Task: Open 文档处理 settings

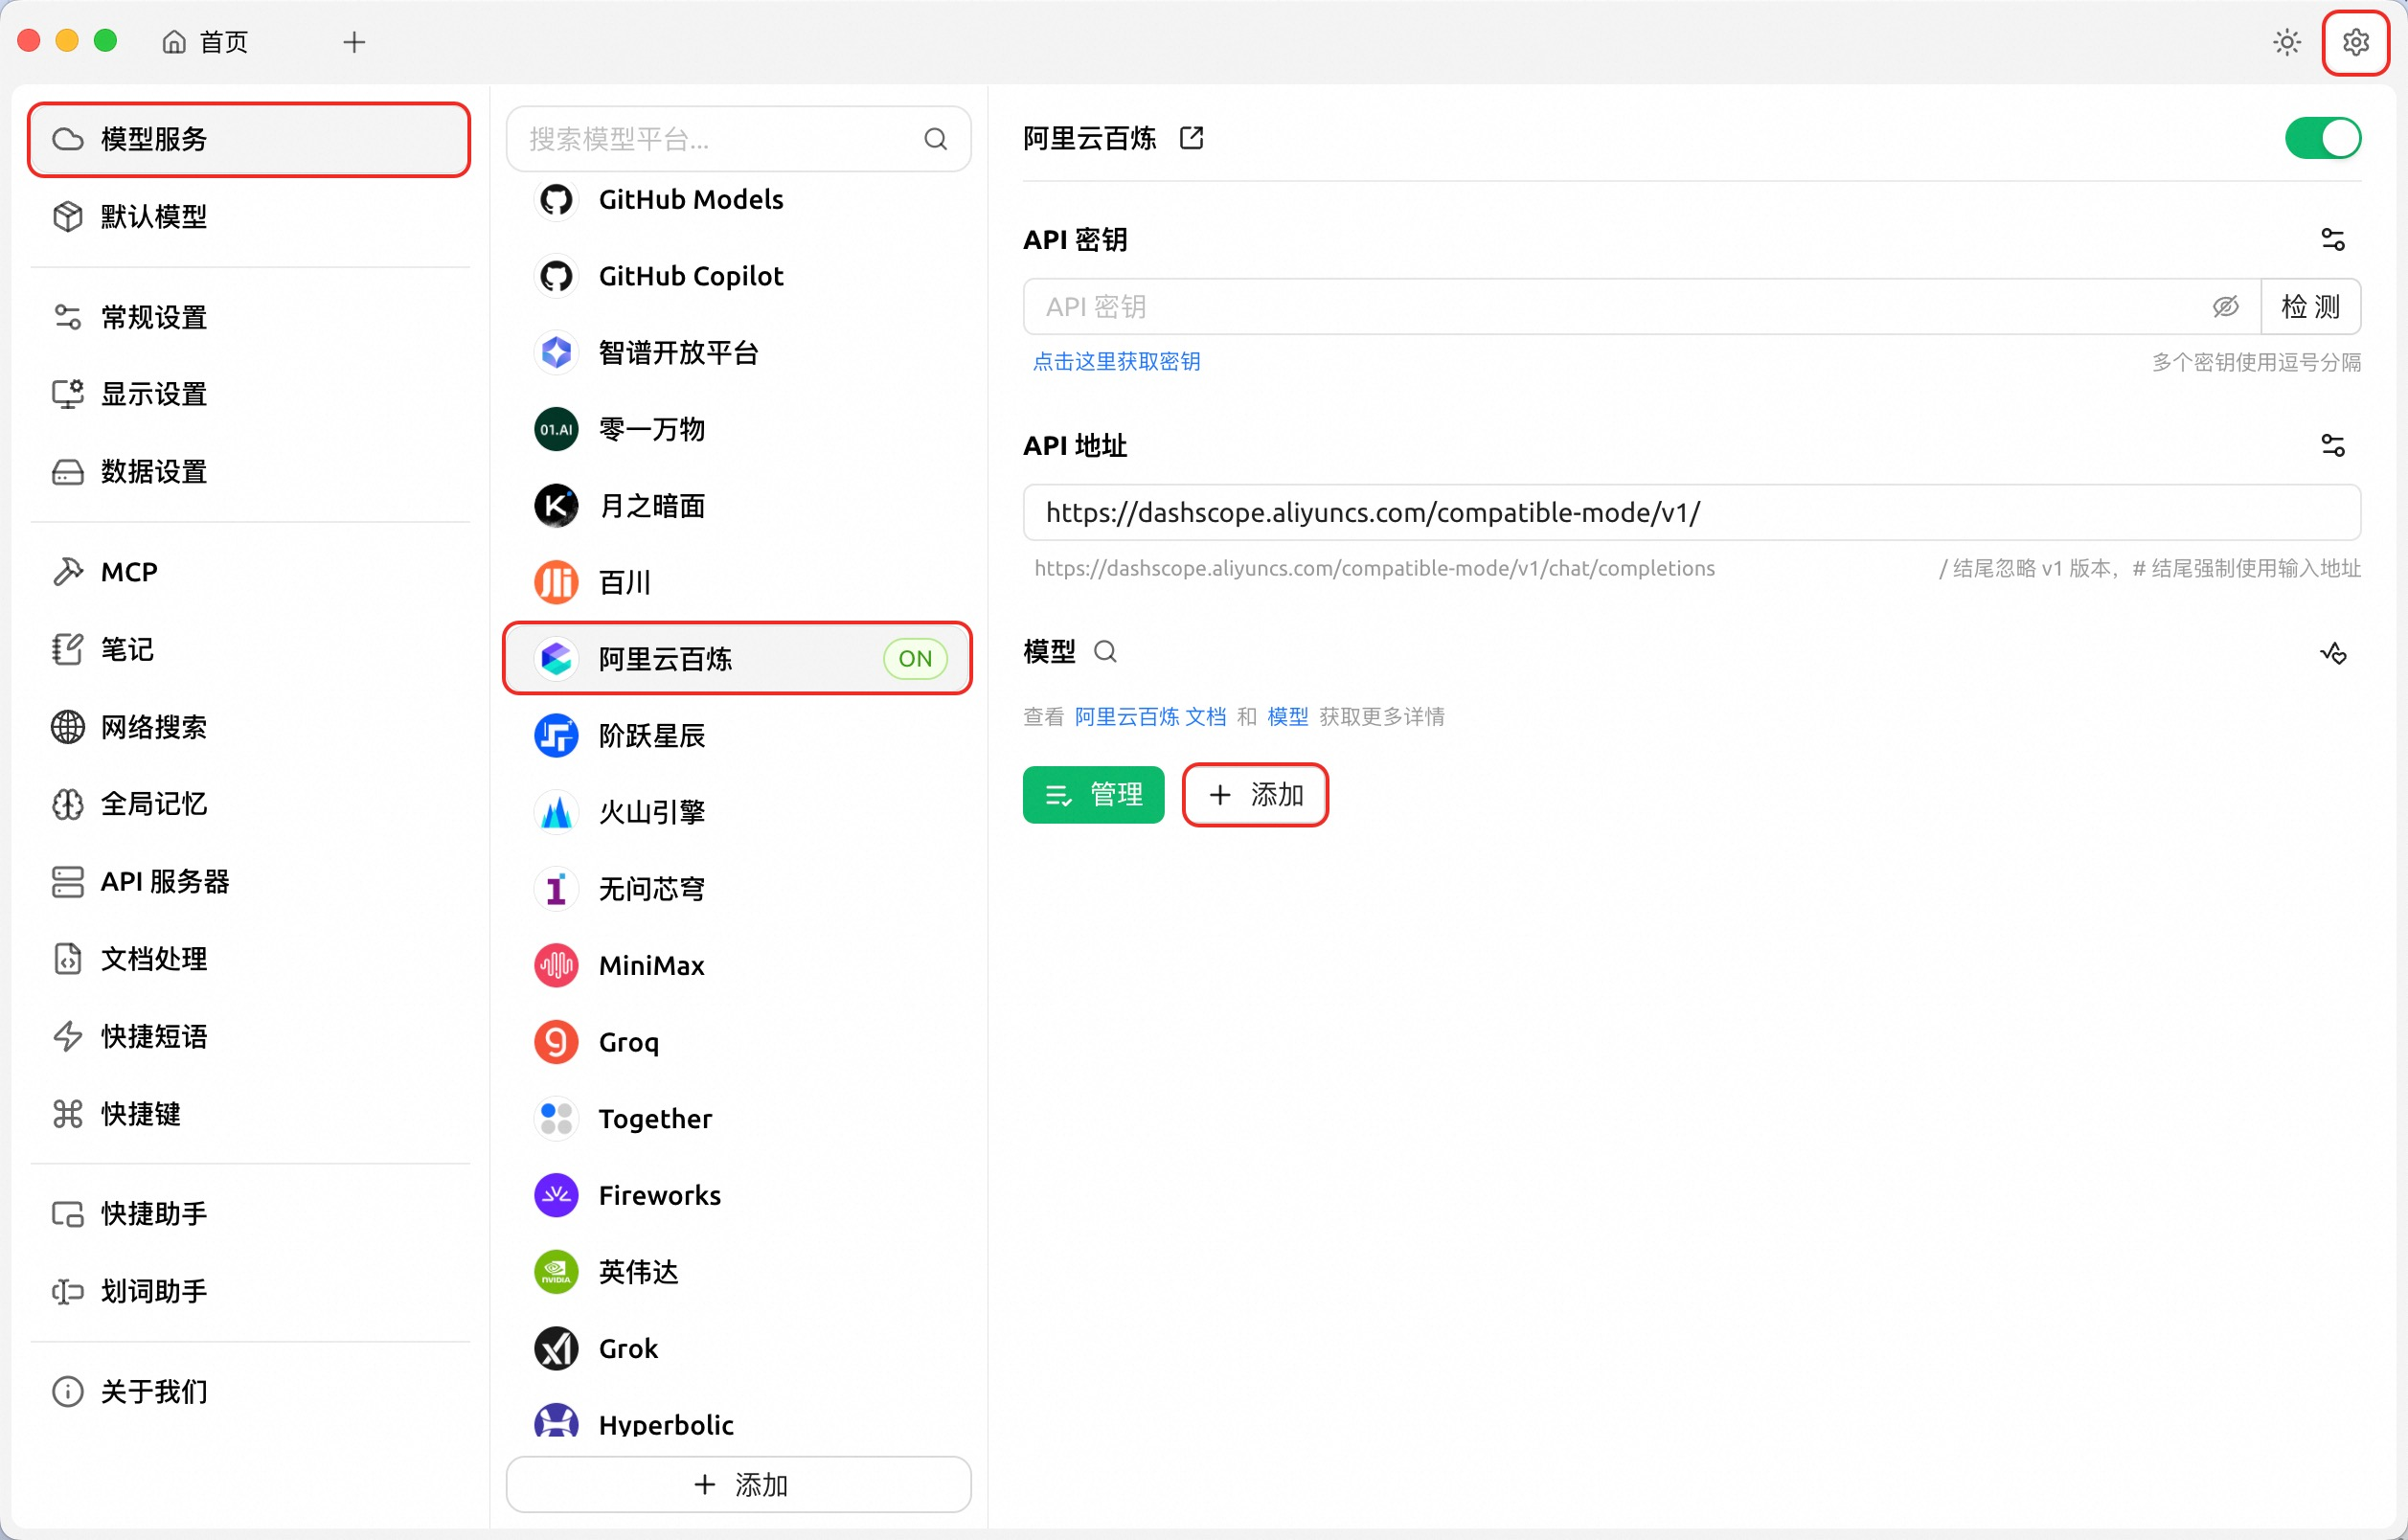Action: [x=249, y=959]
